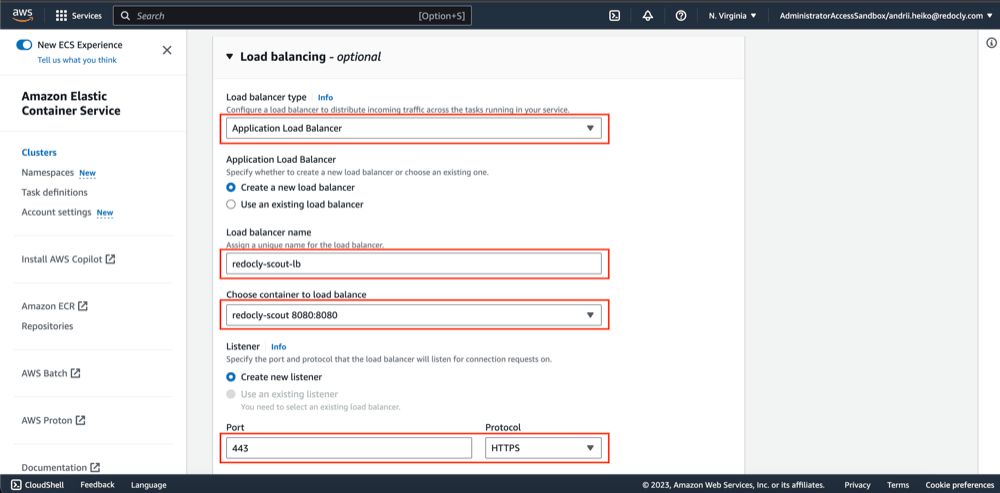This screenshot has height=493, width=1000.
Task: Open Documentation external link
Action: coord(61,467)
